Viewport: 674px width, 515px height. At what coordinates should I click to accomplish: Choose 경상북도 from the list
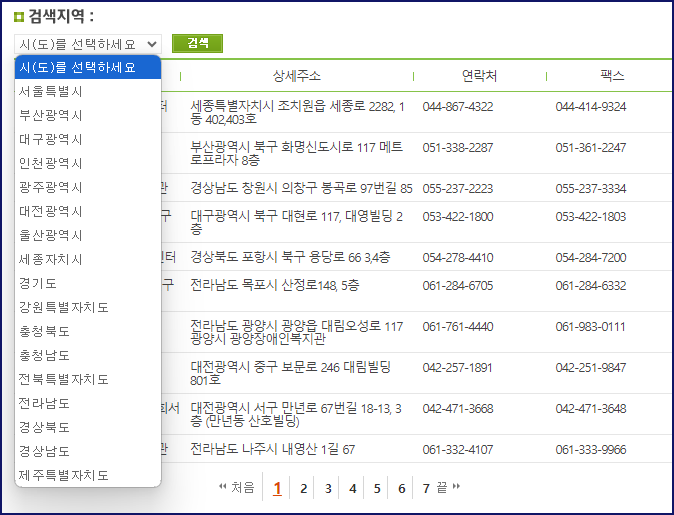(88, 428)
